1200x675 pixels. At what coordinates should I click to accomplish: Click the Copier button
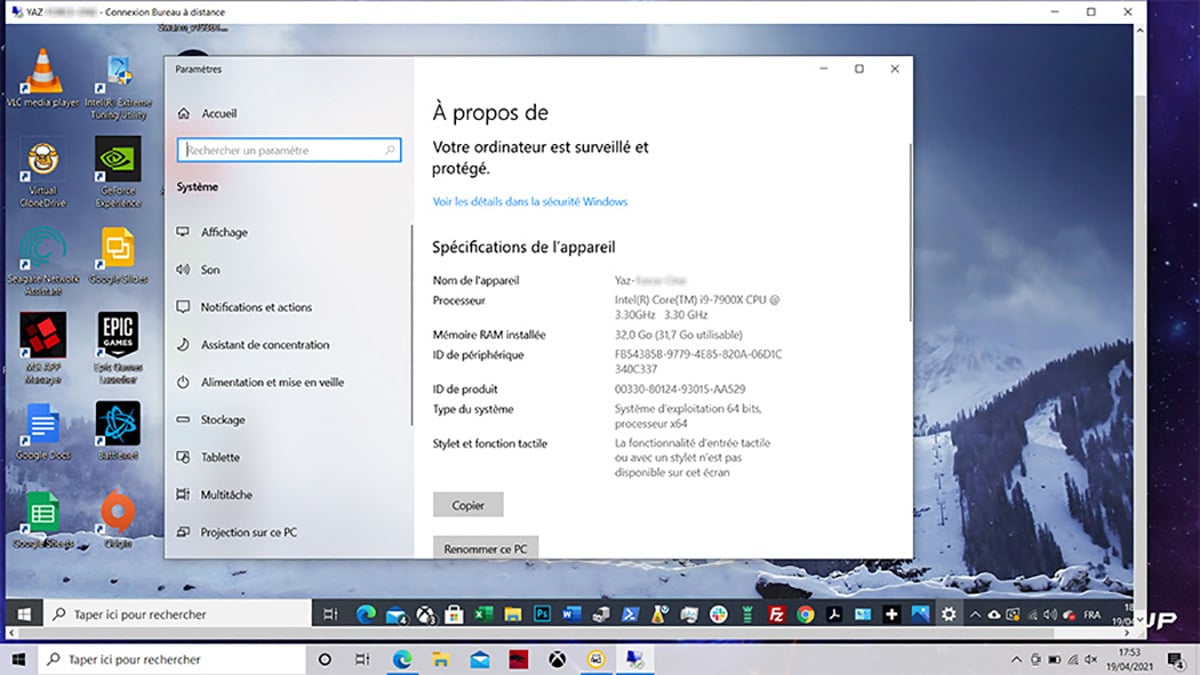(468, 505)
